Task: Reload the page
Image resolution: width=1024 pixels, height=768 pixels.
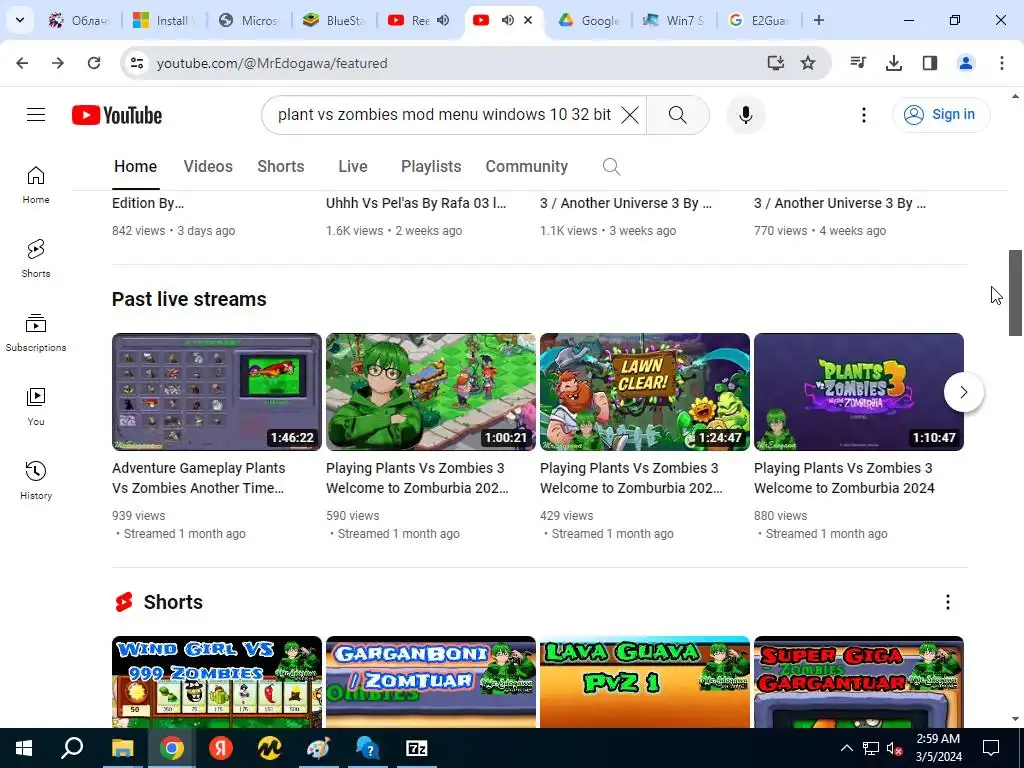Action: [x=94, y=63]
